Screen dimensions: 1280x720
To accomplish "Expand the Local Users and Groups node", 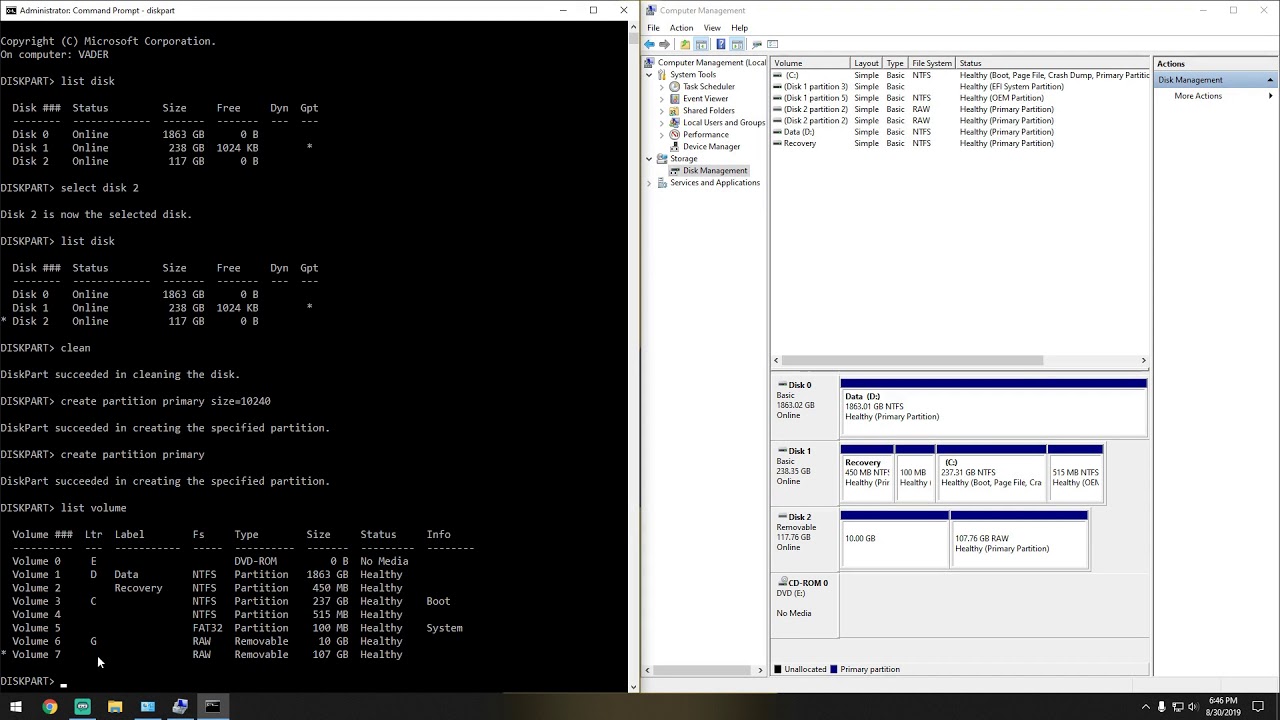I will (661, 123).
